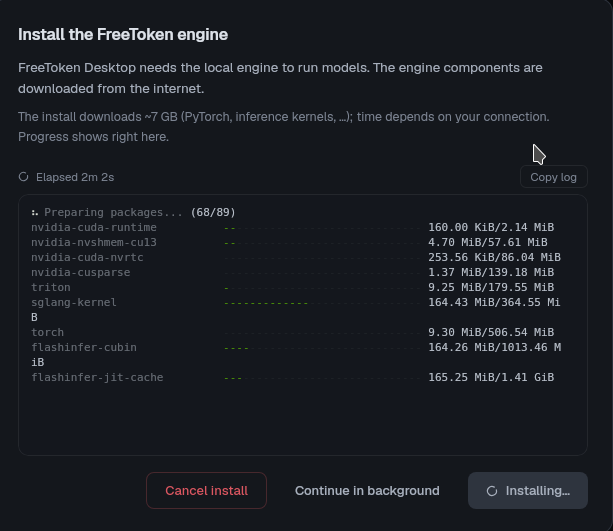Click the nvidia-cuda-nvrtc log entry

(x=296, y=257)
